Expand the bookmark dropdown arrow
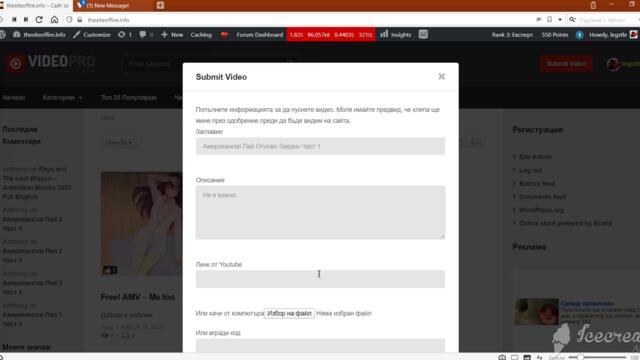640x360 pixels. click(560, 20)
